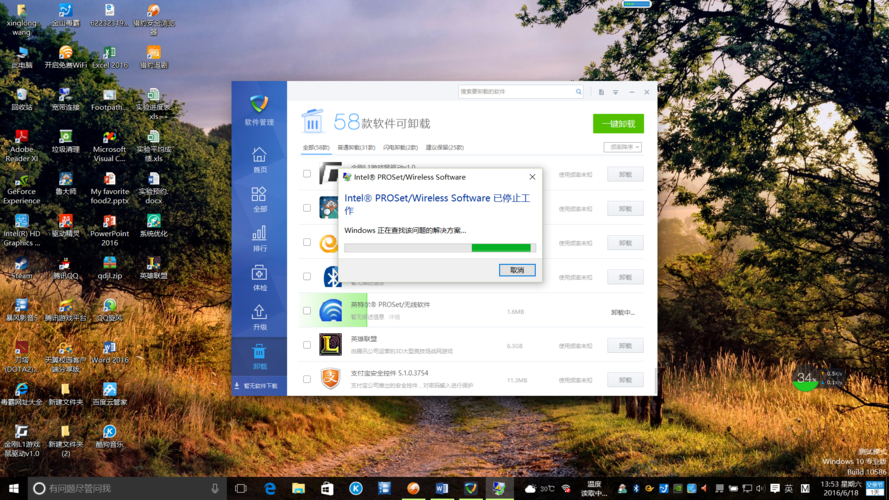Open File Explorer from taskbar
Image resolution: width=889 pixels, height=500 pixels.
[x=298, y=488]
